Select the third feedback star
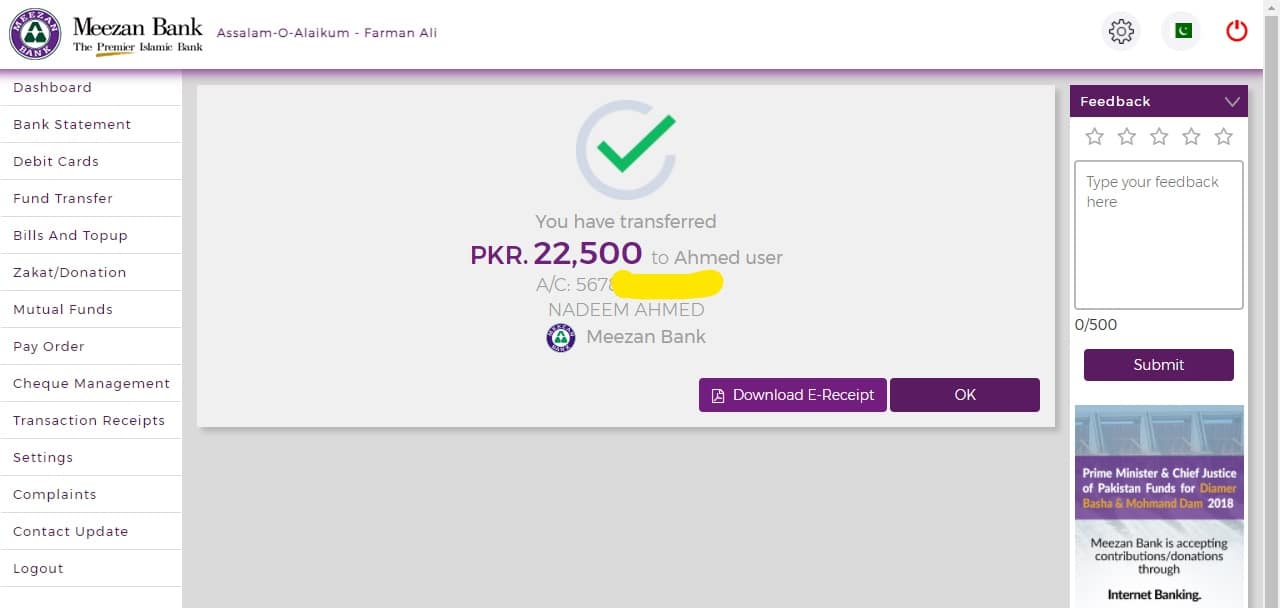 [x=1159, y=137]
